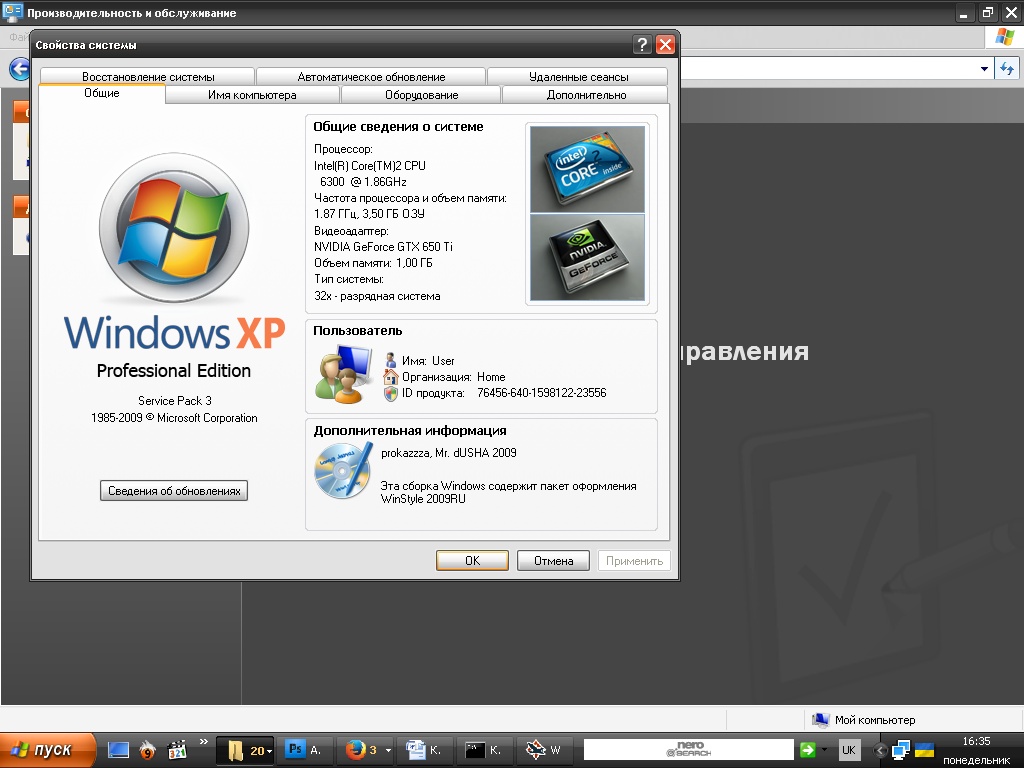
Task: Click the Nero Search input field
Action: click(x=688, y=750)
